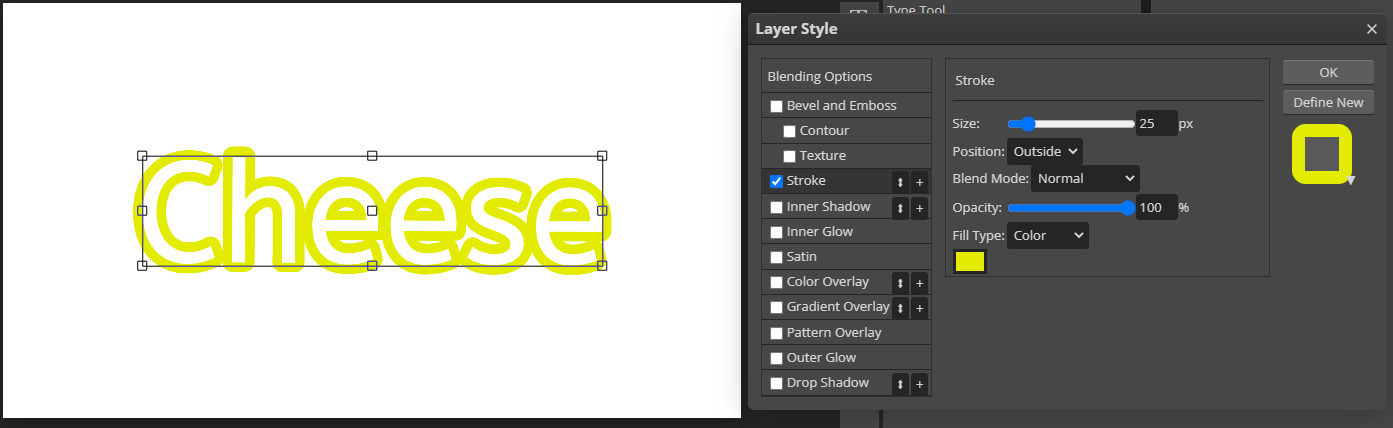Add another Color Overlay with plus icon
This screenshot has width=1393, height=428.
pyautogui.click(x=919, y=283)
